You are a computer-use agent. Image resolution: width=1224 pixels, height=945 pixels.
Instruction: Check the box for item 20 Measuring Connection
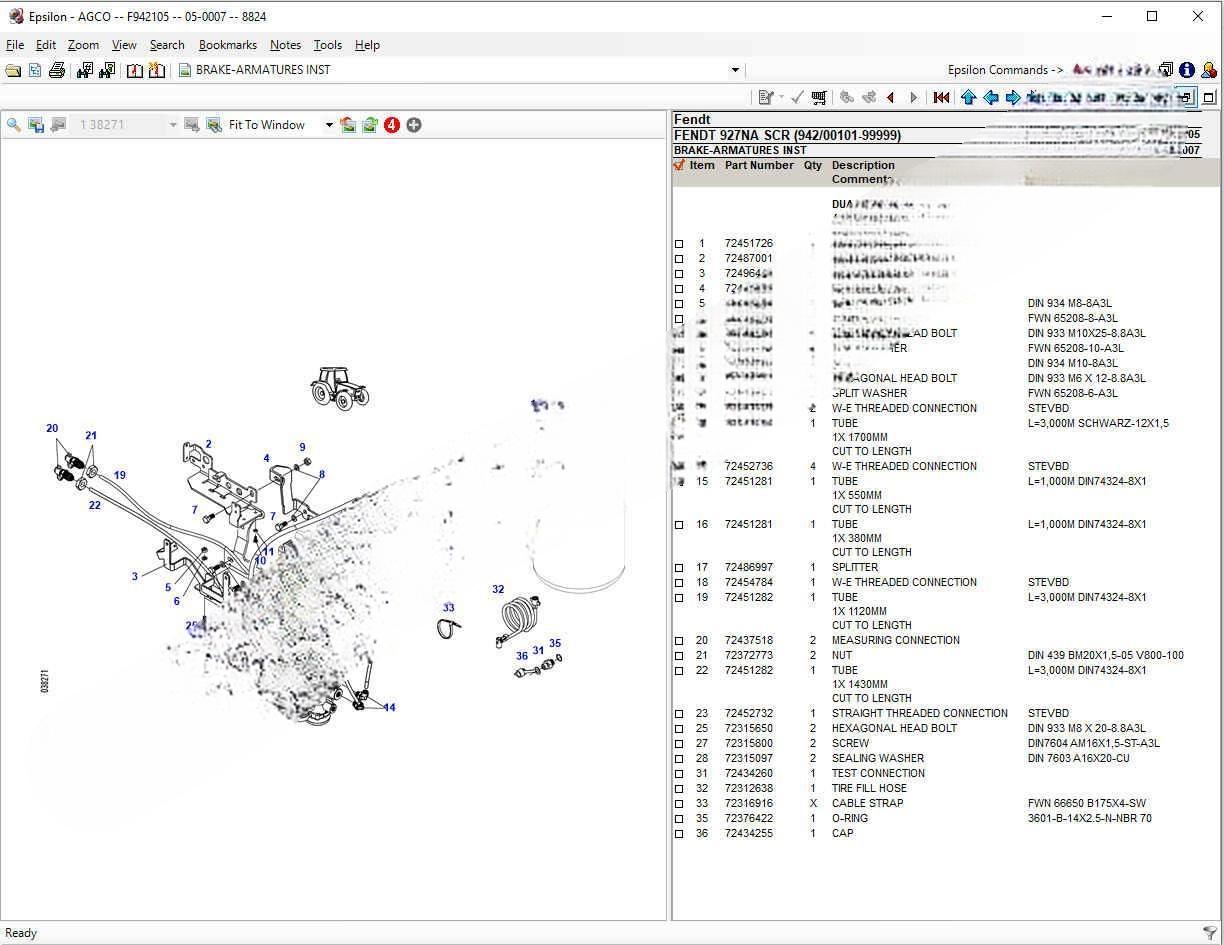point(679,641)
